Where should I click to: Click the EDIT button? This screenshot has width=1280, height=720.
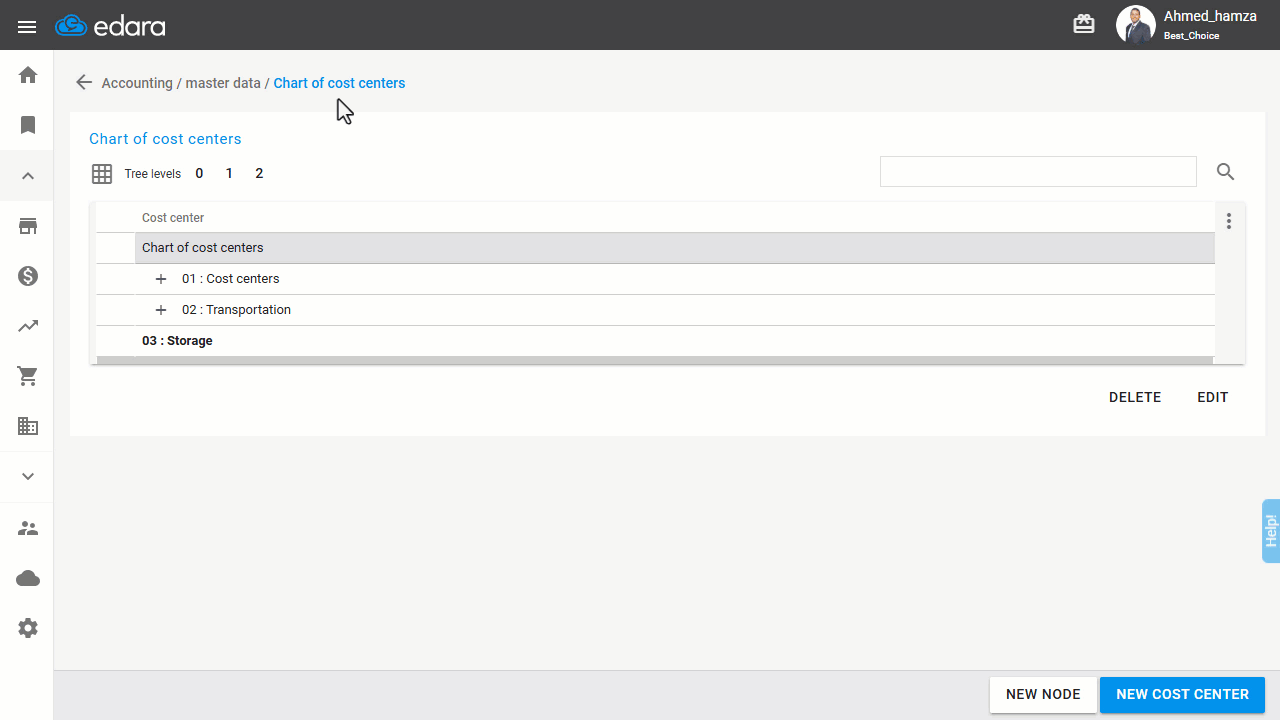tap(1213, 397)
